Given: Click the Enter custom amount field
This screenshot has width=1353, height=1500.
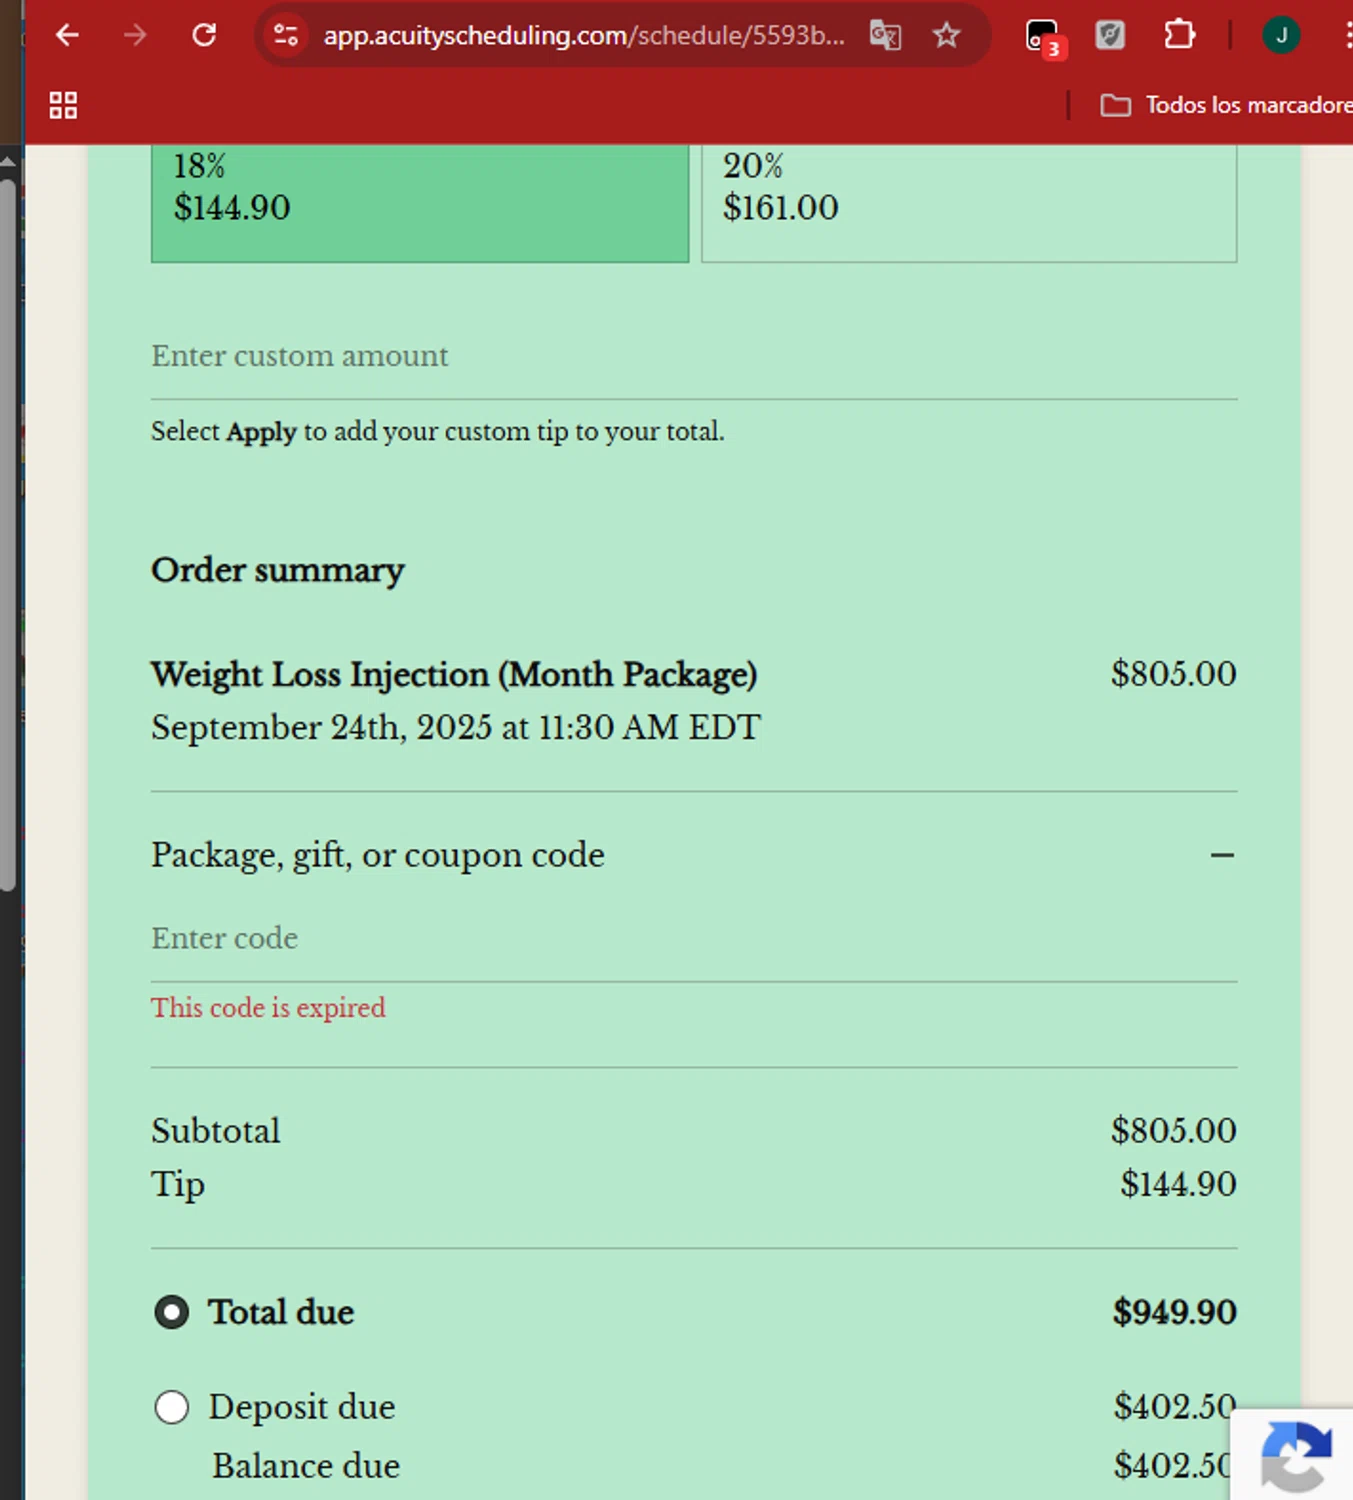Looking at the screenshot, I should [x=694, y=357].
